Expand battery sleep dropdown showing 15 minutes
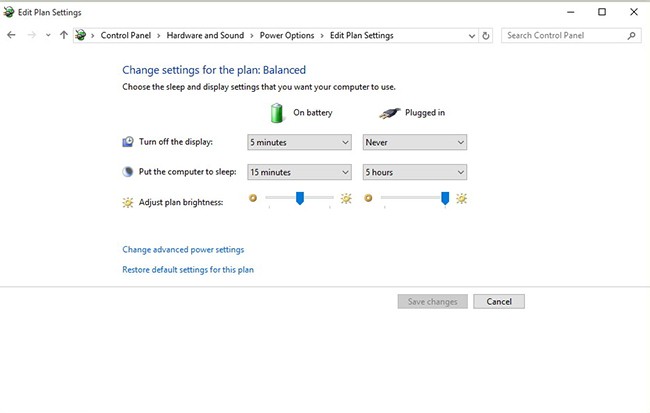This screenshot has width=650, height=413. pyautogui.click(x=299, y=172)
